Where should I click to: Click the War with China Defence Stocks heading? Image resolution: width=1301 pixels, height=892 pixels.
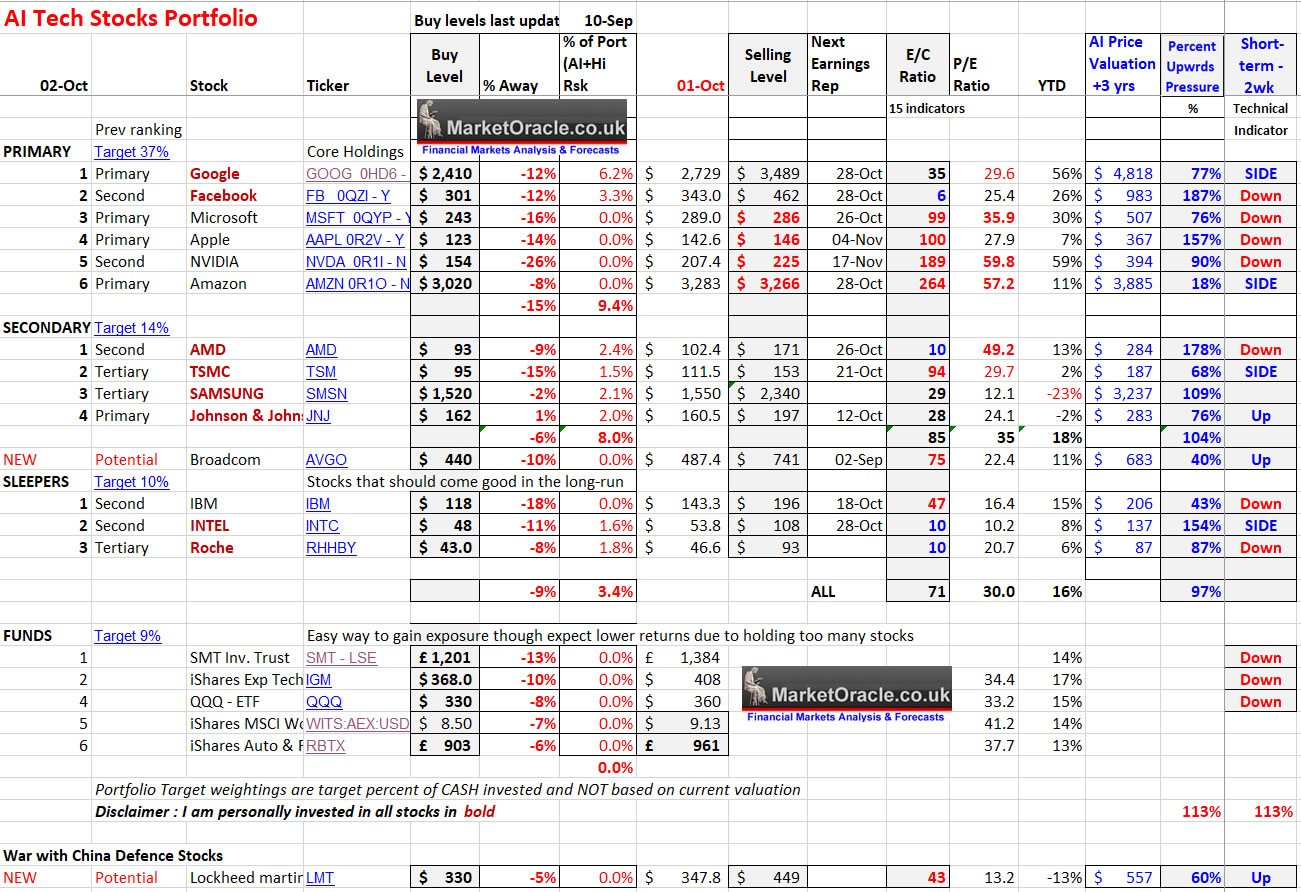tap(113, 856)
